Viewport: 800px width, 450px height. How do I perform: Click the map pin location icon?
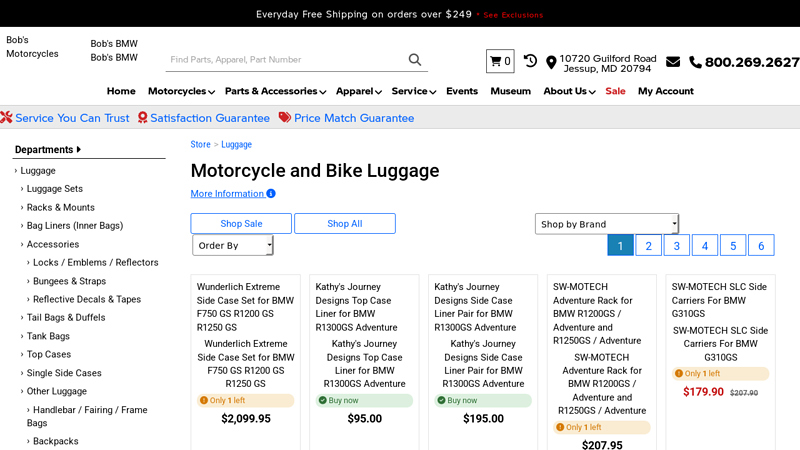tap(551, 62)
